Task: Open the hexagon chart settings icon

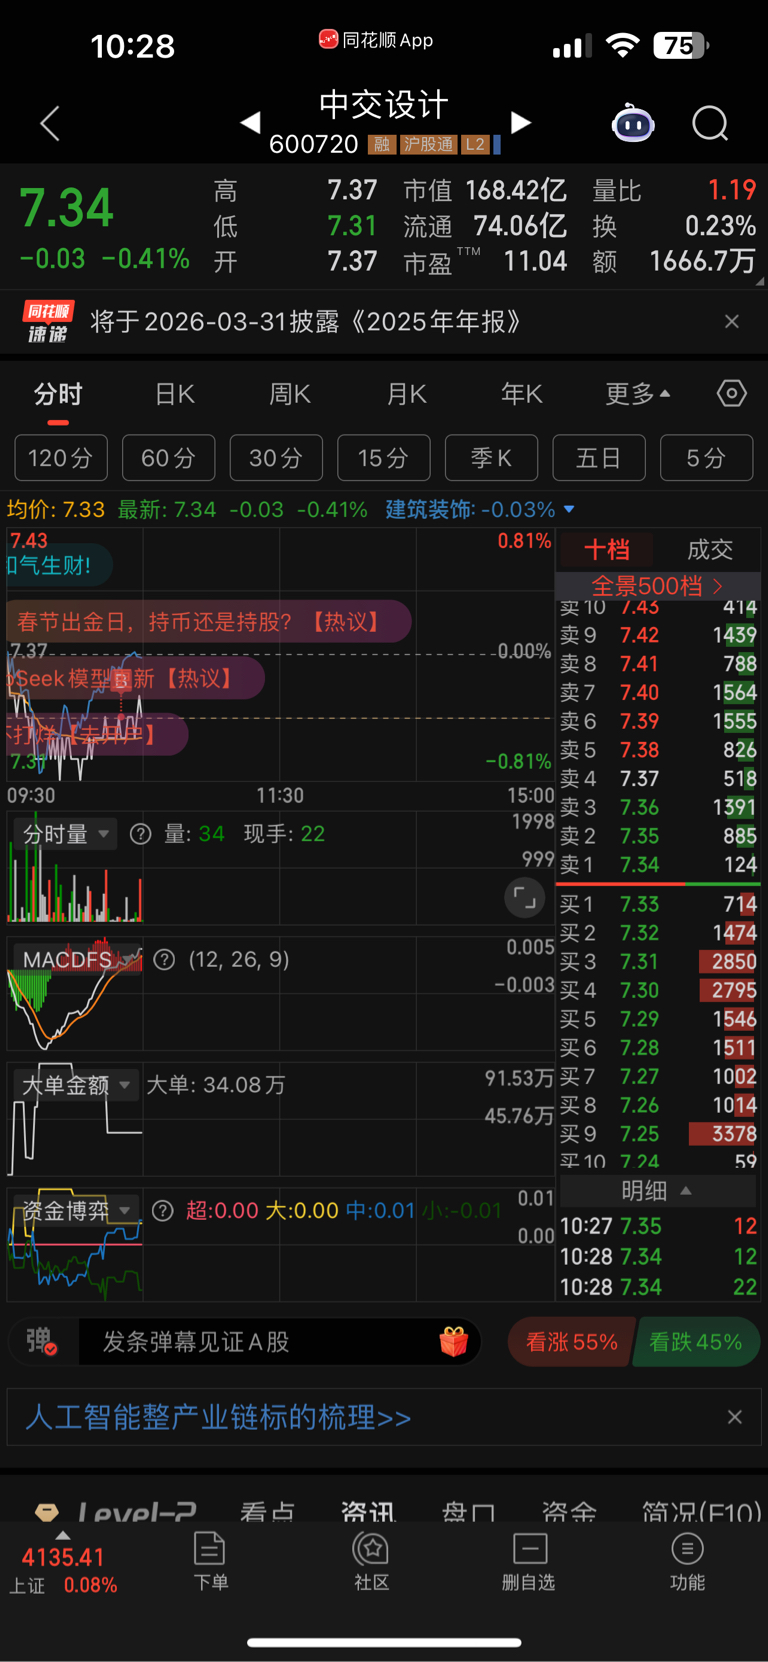Action: (732, 393)
